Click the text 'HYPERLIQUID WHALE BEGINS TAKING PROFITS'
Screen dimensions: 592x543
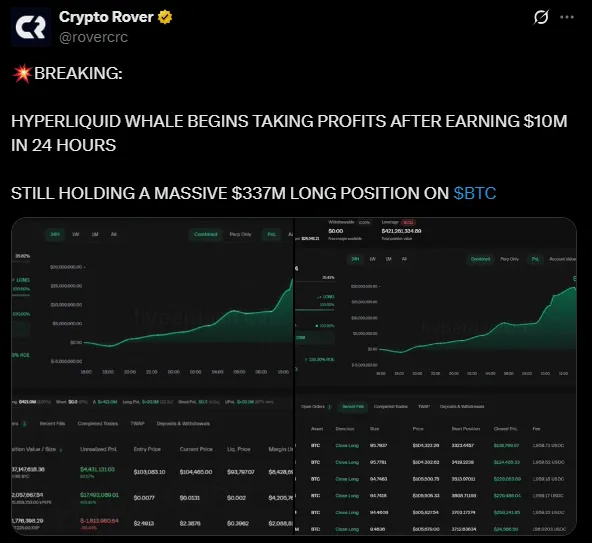199,121
